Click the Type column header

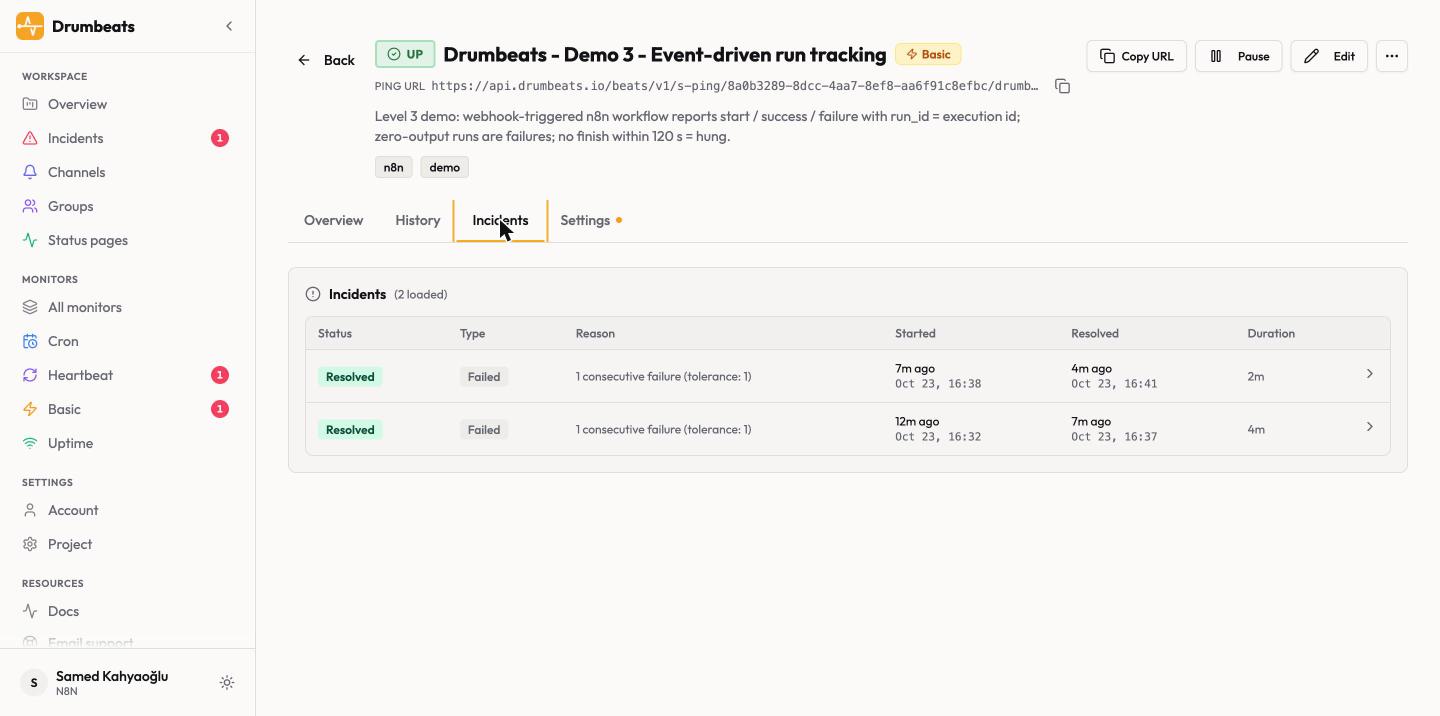472,333
